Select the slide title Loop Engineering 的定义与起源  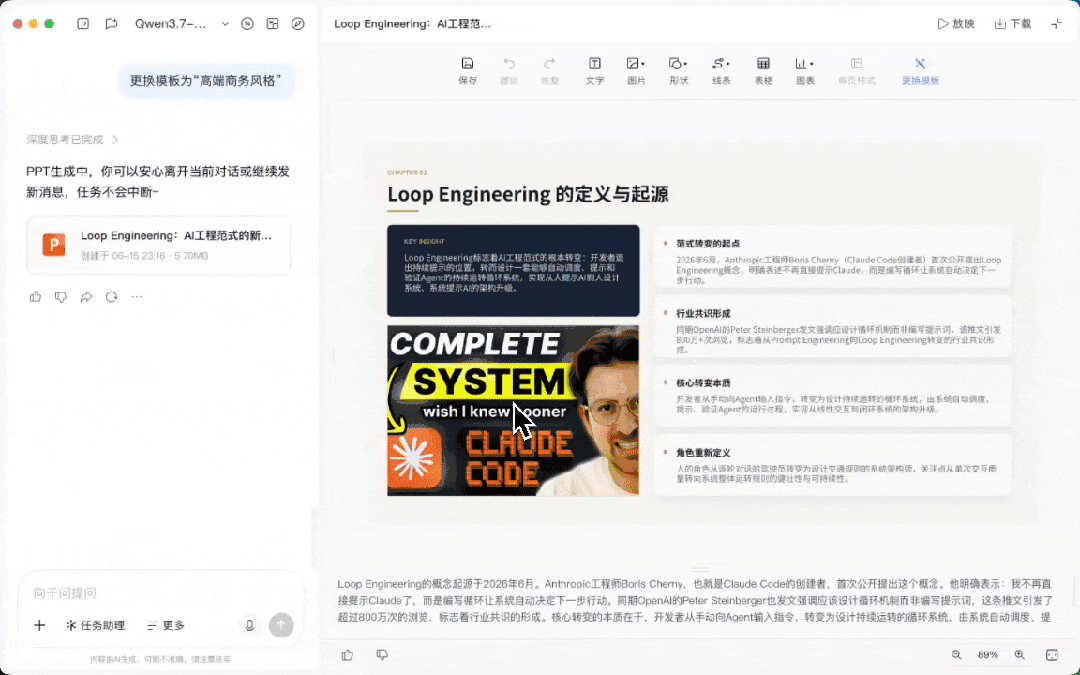pos(528,194)
